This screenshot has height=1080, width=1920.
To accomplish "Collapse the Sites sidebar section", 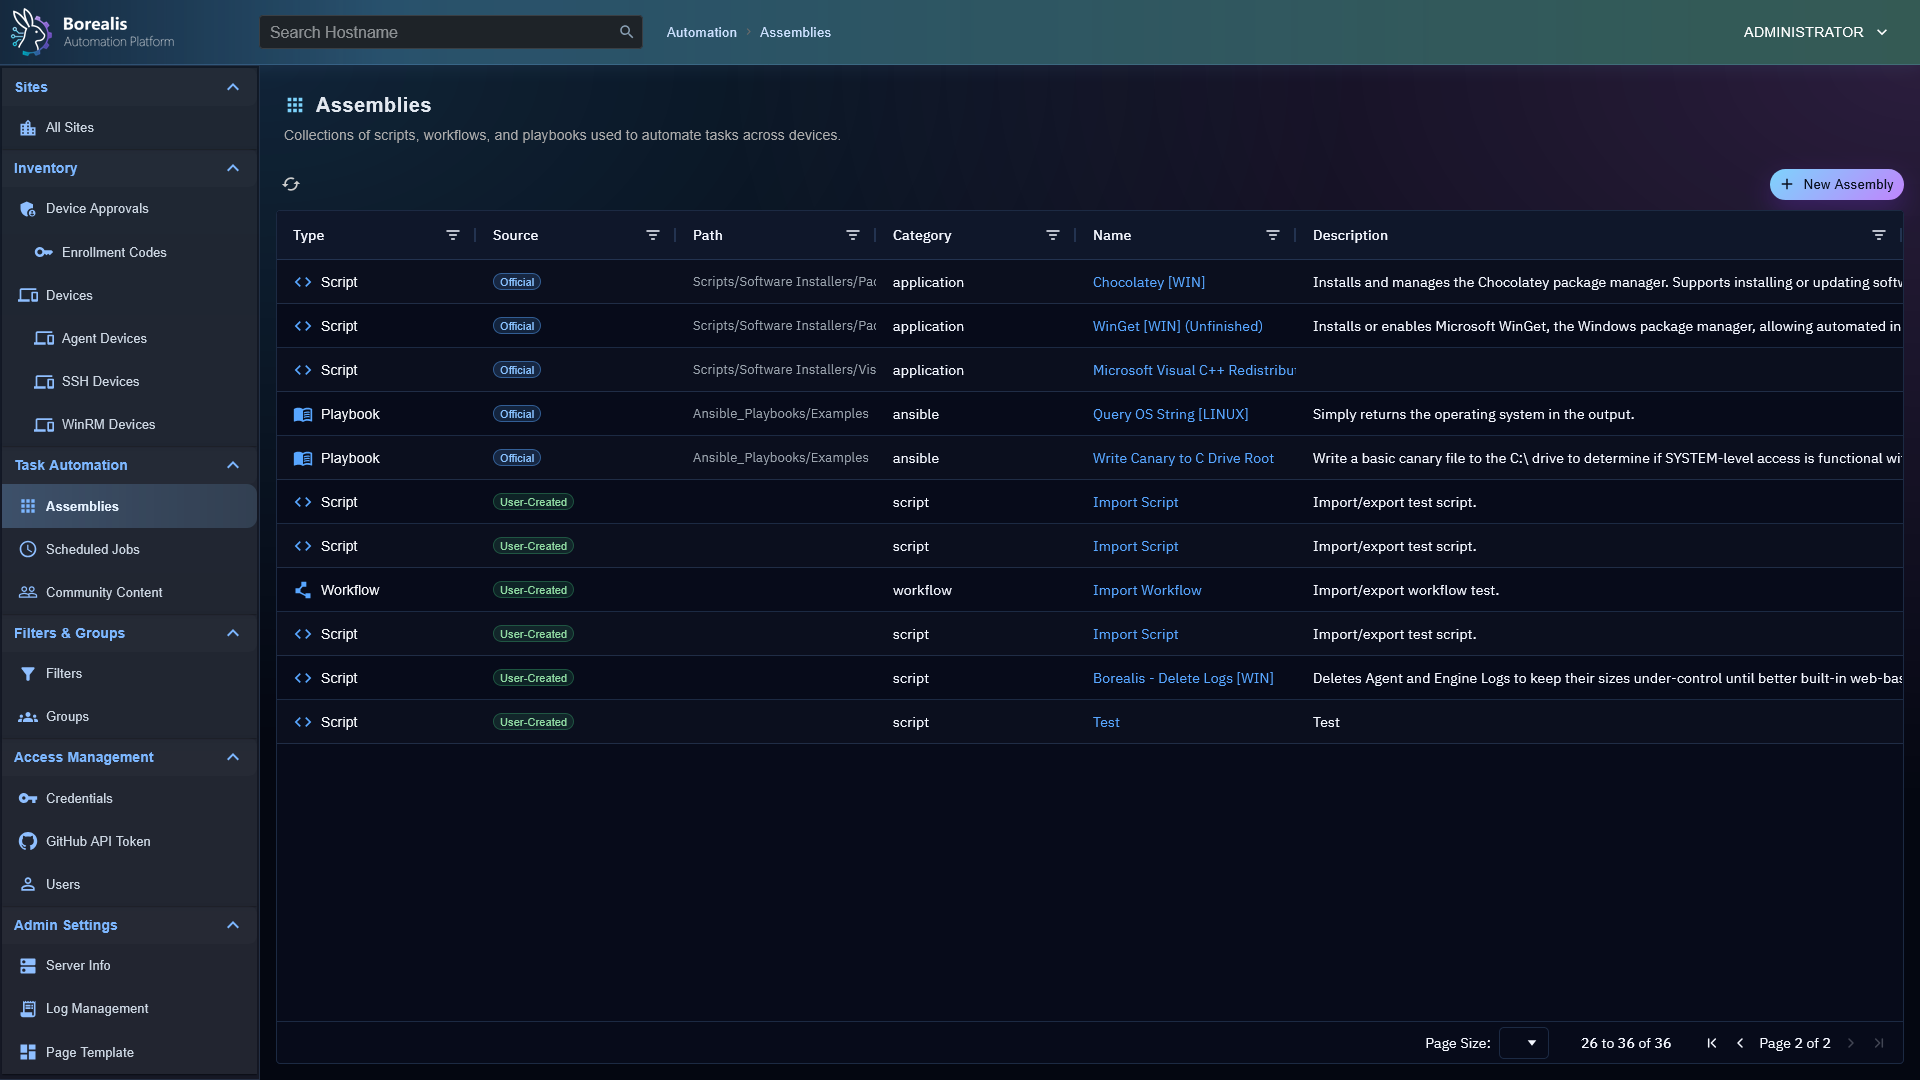I will [233, 87].
